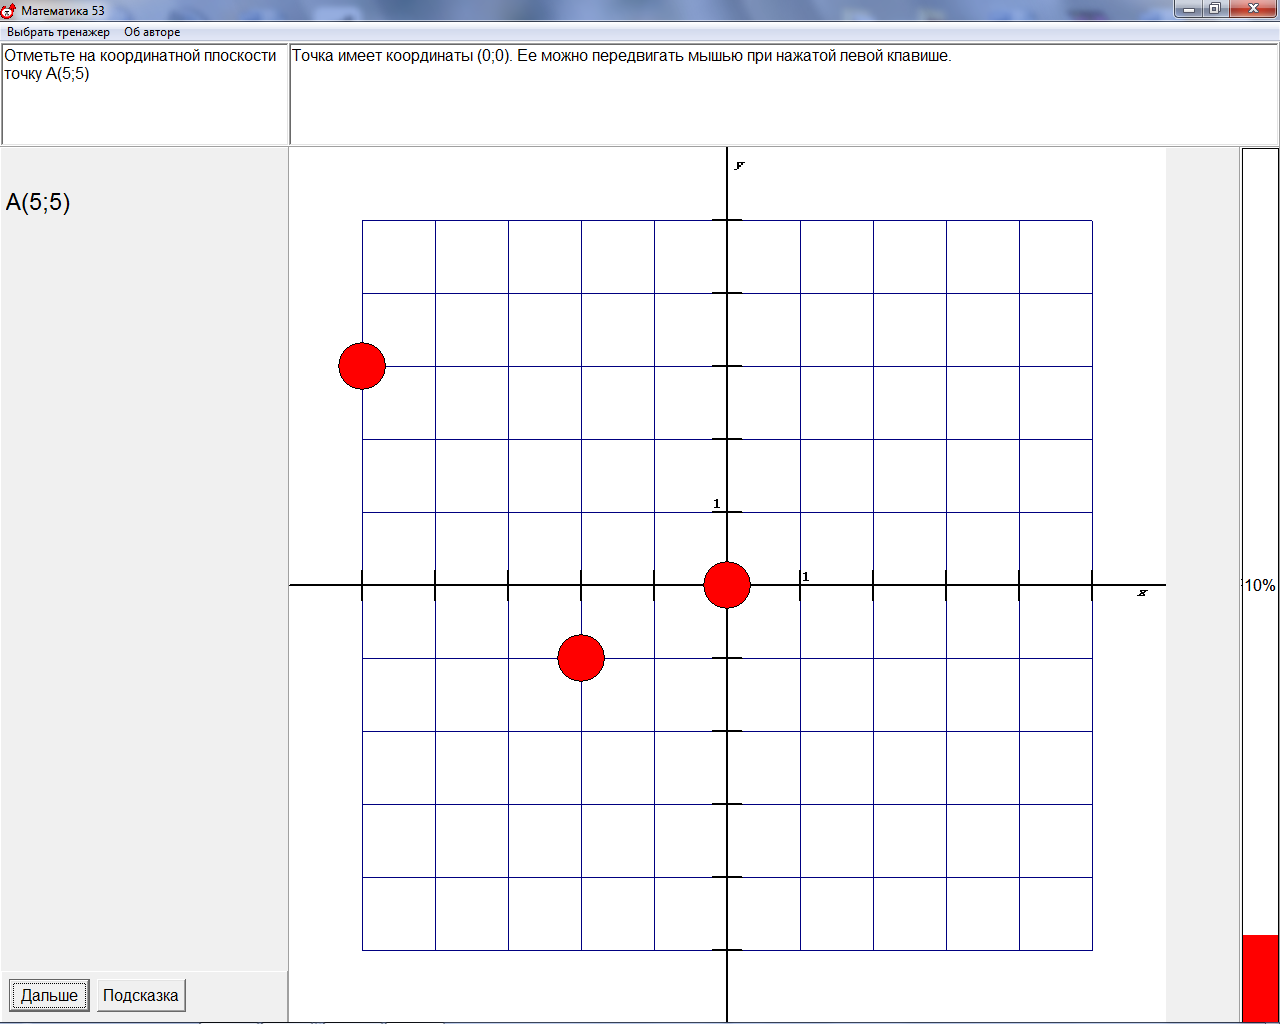Click the 10% progress label
Viewport: 1280px width, 1024px height.
click(1260, 586)
